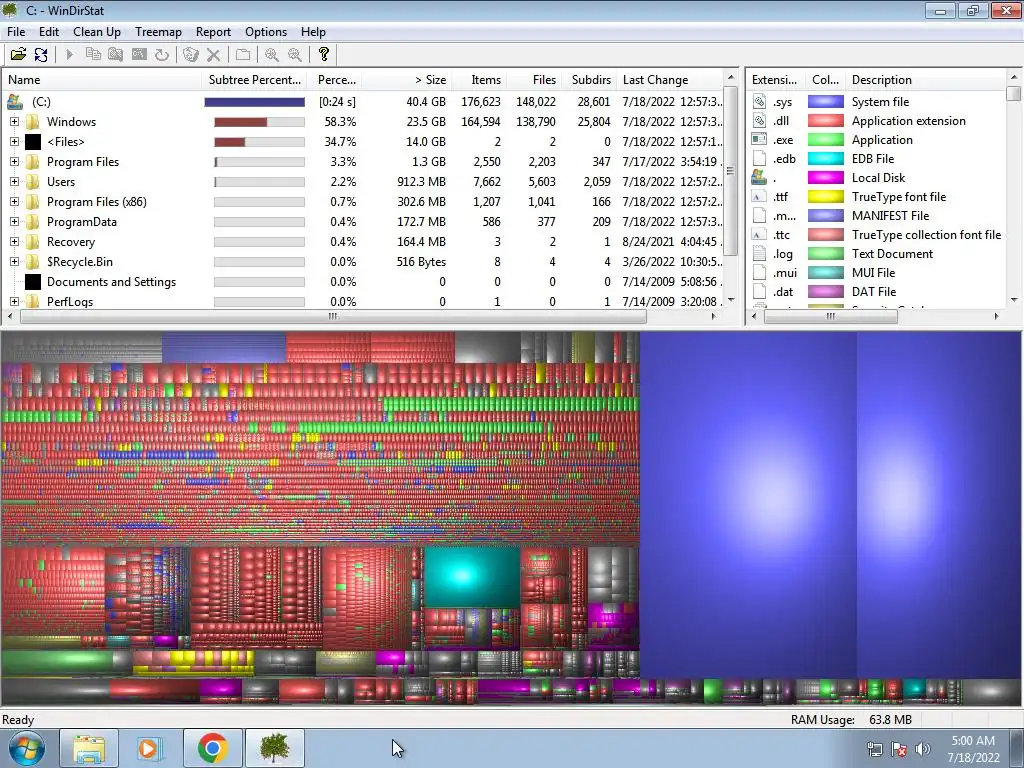Screen dimensions: 1024x768
Task: Open the Options menu
Action: [x=266, y=32]
